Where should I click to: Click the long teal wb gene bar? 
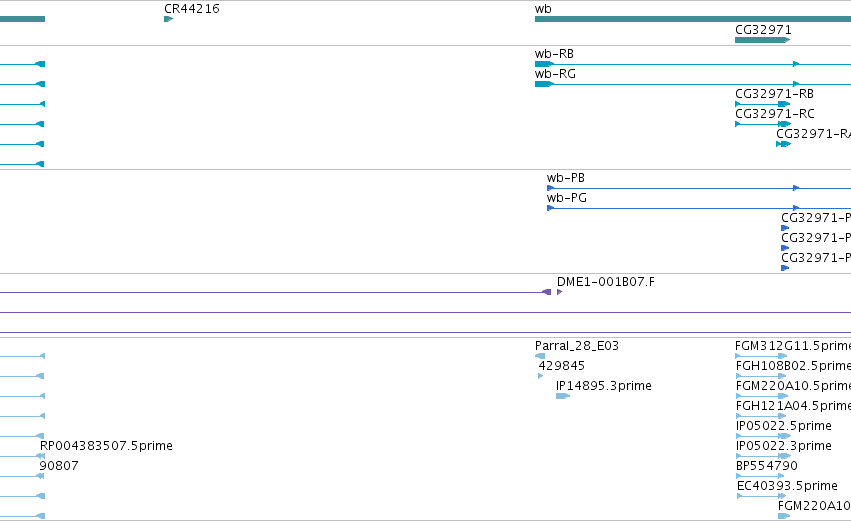(x=693, y=19)
